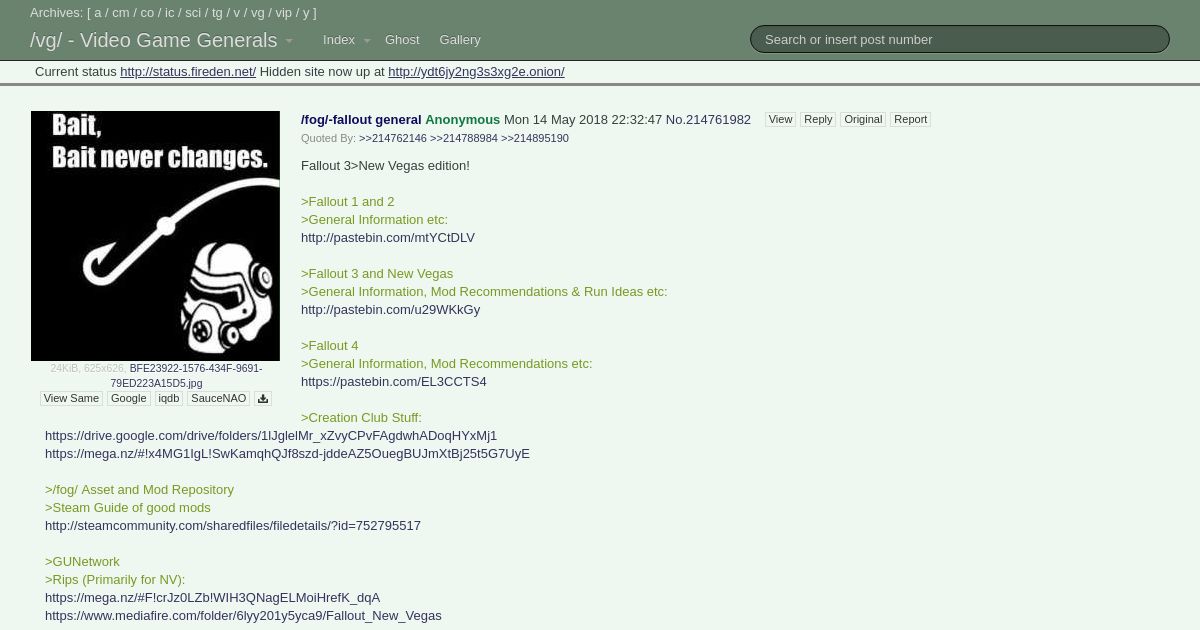Screen dimensions: 1200x630
Task: Jump to quoting post >>214762146
Action: [x=393, y=138]
